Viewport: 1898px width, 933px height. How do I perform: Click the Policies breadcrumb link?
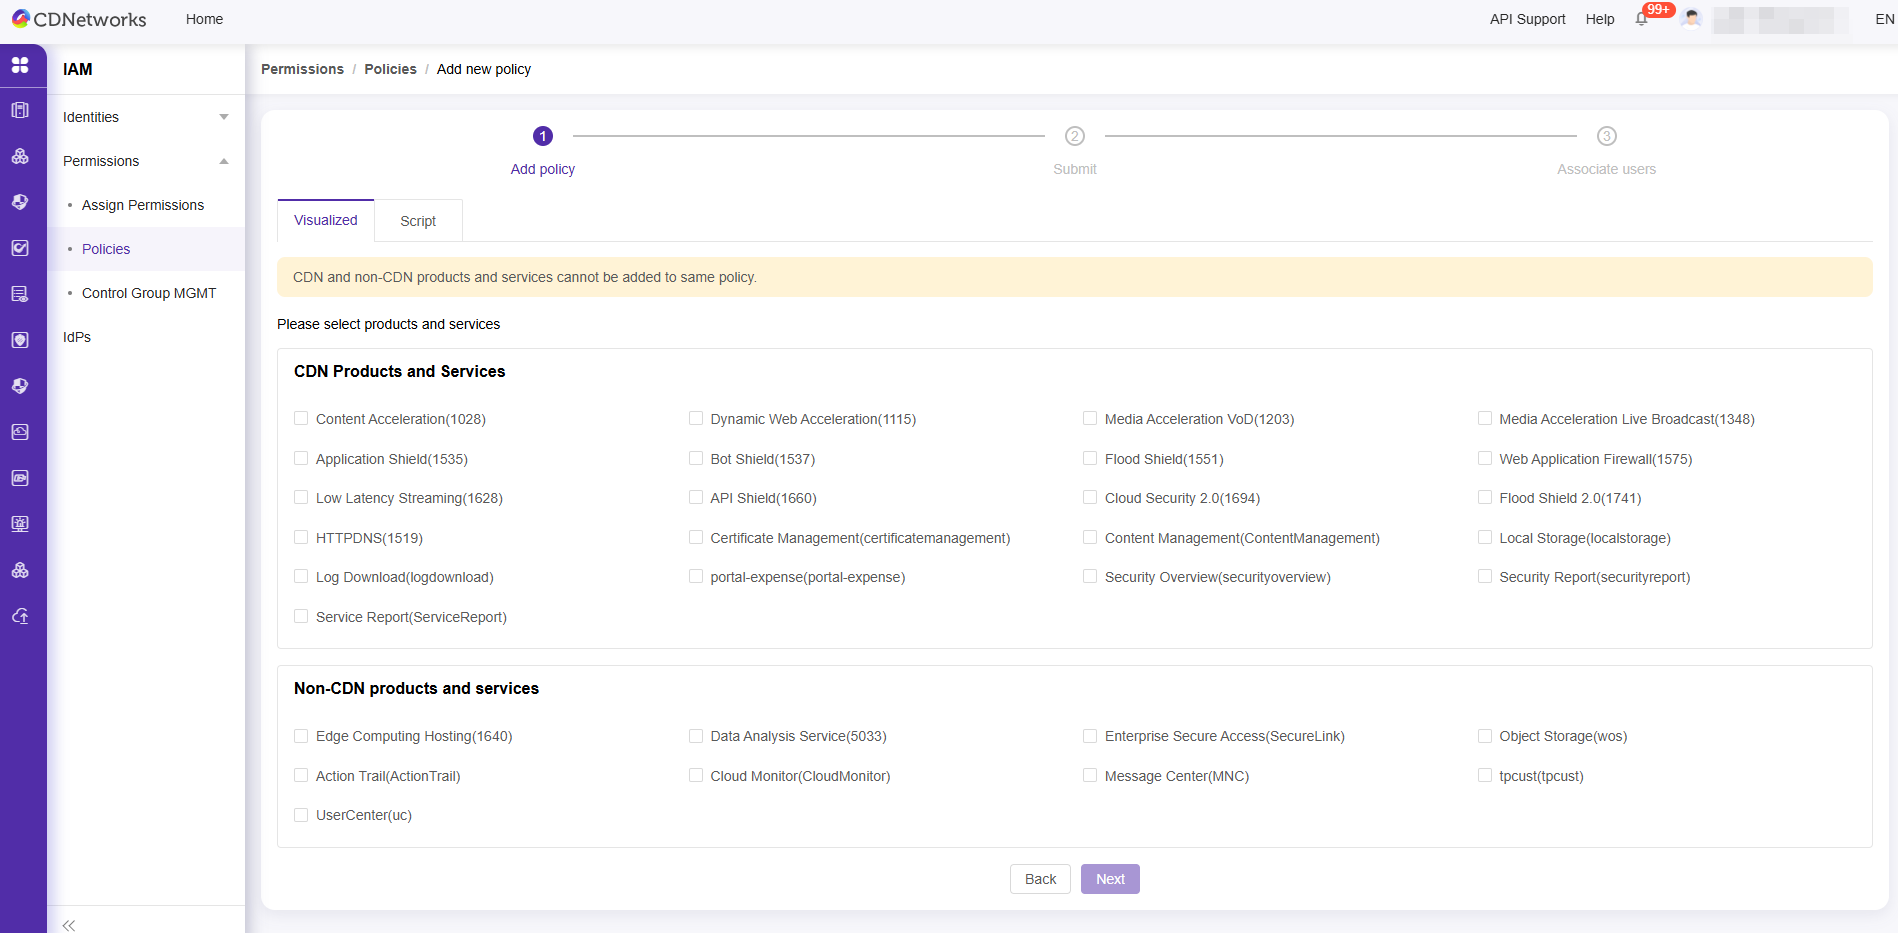(x=390, y=69)
